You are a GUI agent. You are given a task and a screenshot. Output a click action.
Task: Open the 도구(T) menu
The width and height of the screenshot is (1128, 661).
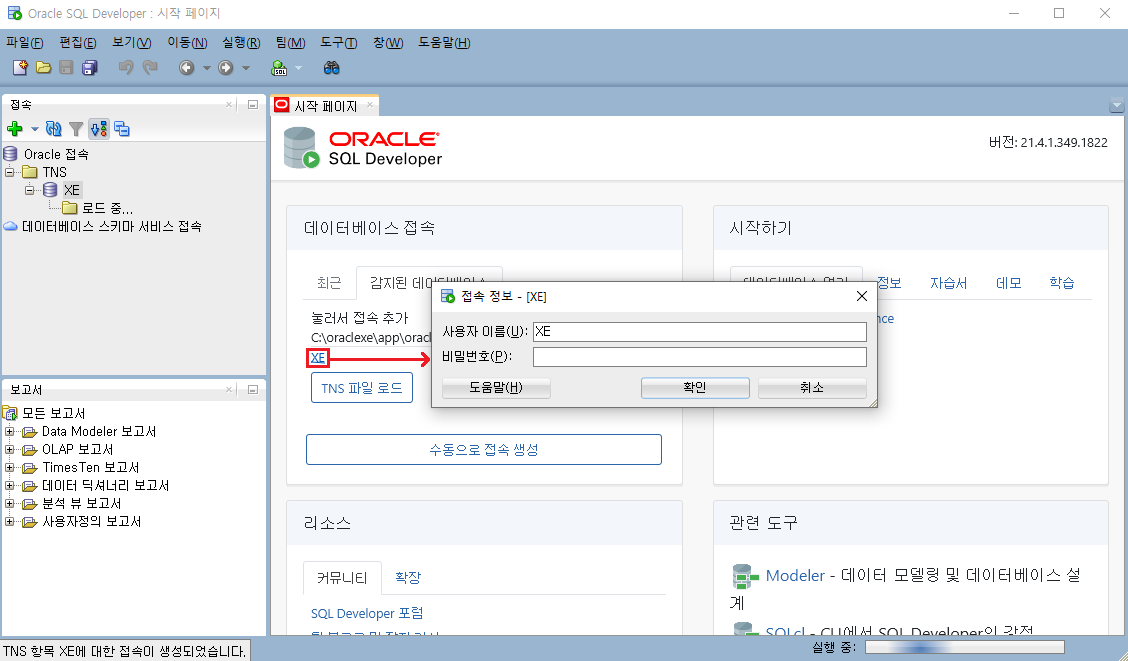coord(339,43)
